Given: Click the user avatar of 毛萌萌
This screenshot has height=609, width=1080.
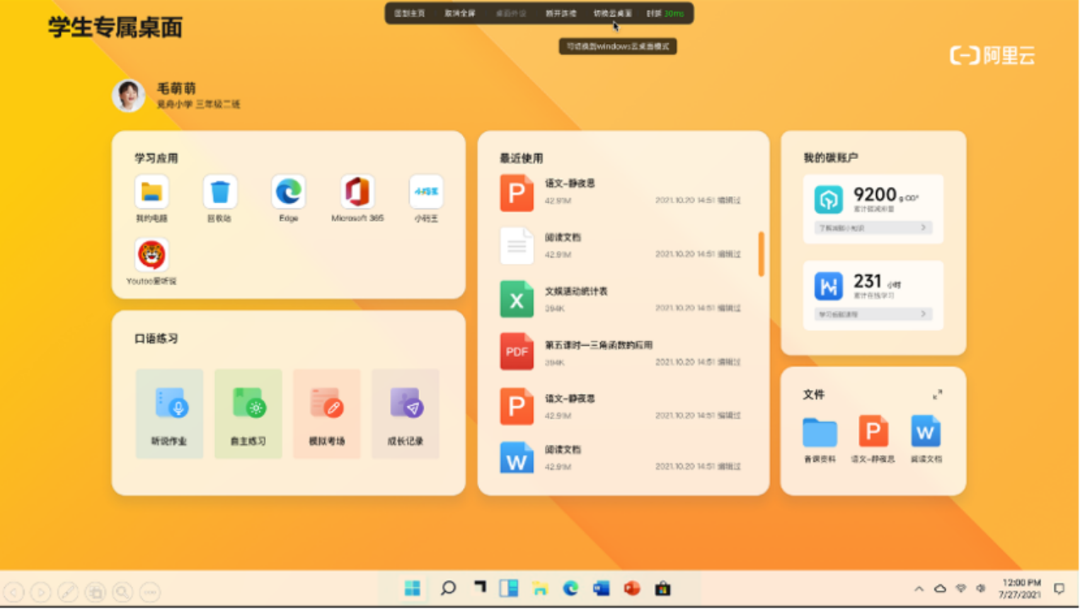Looking at the screenshot, I should pos(129,95).
